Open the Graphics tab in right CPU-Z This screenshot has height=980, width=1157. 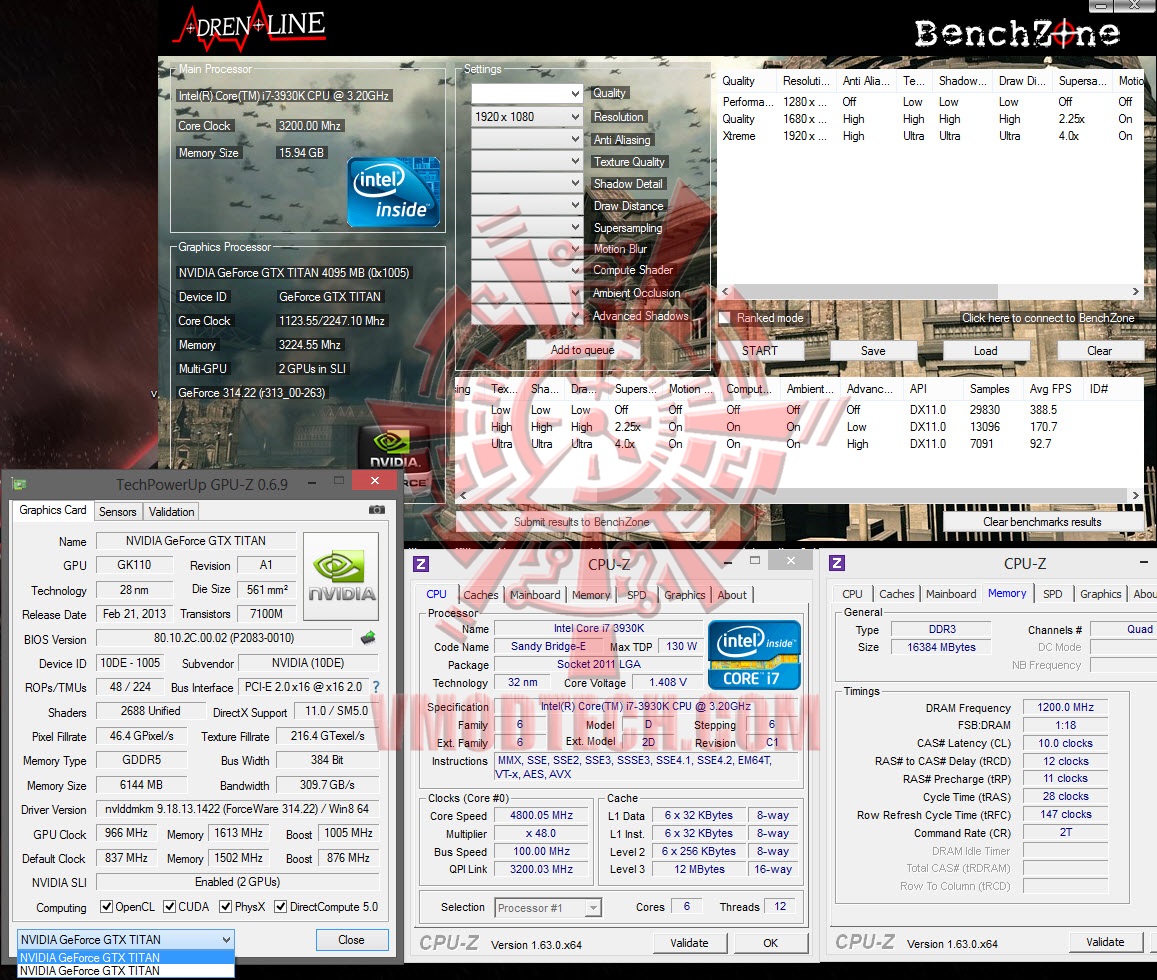click(1100, 594)
